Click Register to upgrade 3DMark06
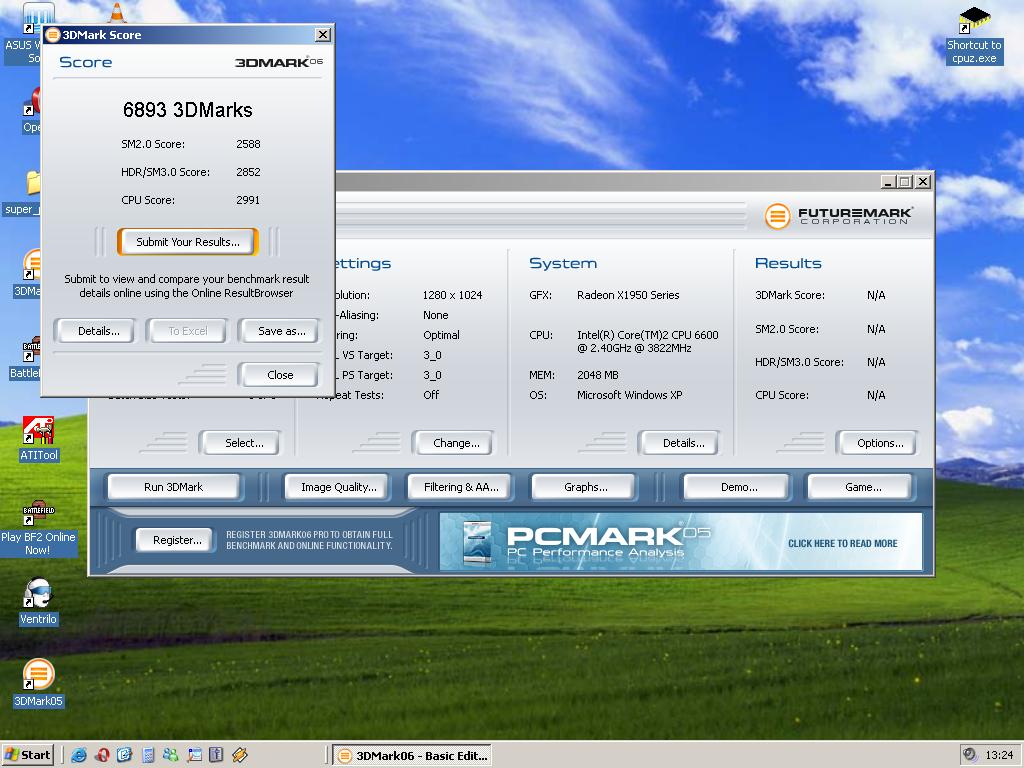 (x=177, y=540)
